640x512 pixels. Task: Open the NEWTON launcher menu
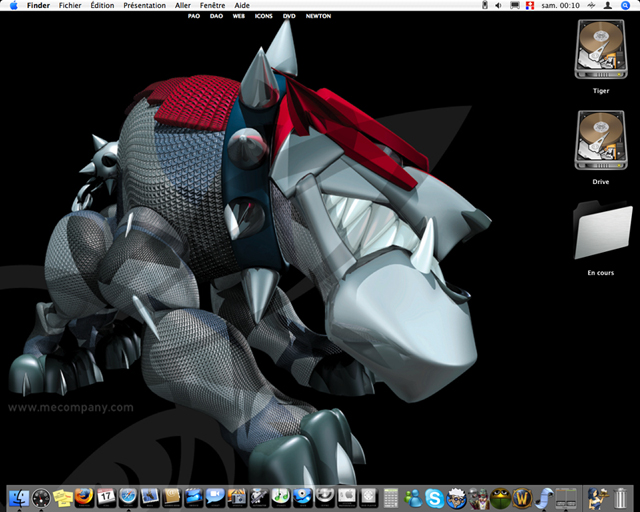pyautogui.click(x=318, y=16)
